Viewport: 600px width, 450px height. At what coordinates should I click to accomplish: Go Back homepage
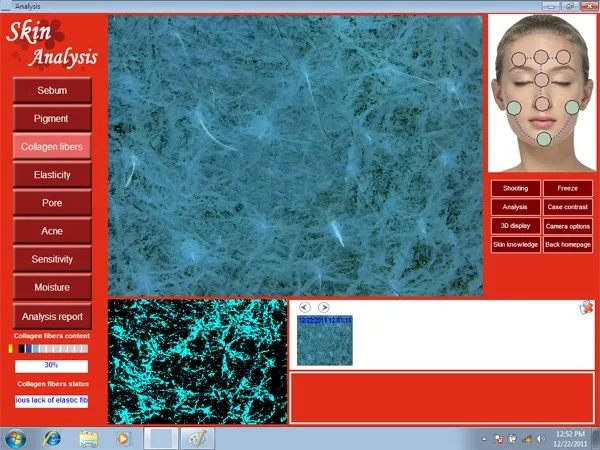tap(567, 245)
